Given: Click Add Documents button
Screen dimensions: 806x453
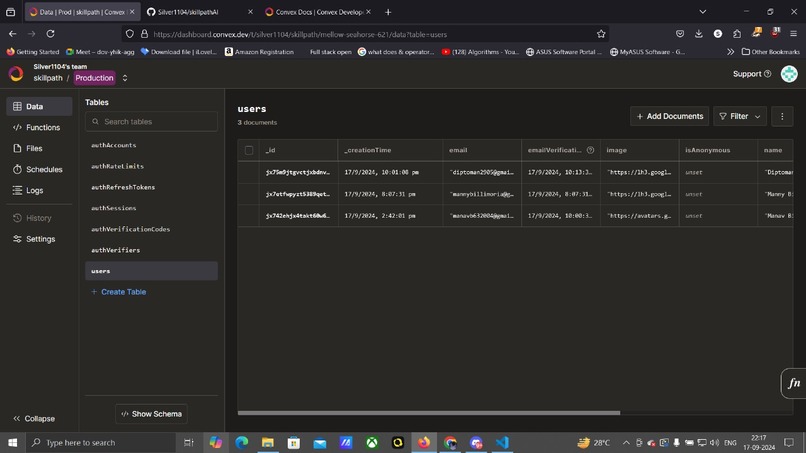Looking at the screenshot, I should (669, 116).
